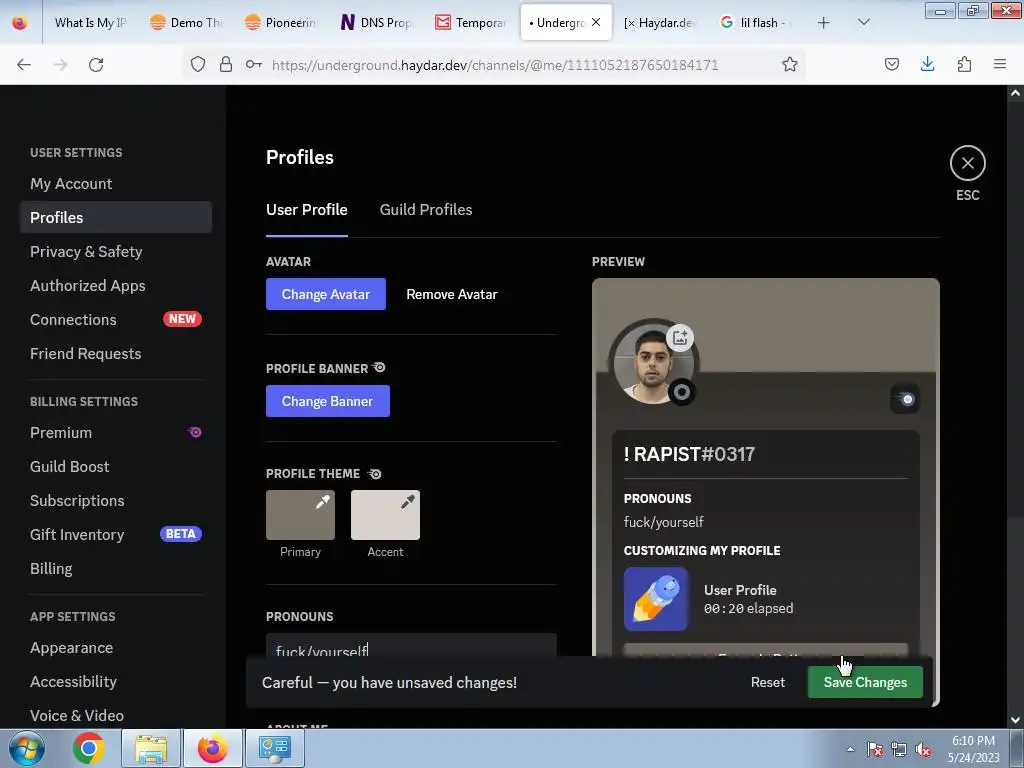Select the User Profile tab
The height and width of the screenshot is (768, 1024).
click(x=306, y=210)
